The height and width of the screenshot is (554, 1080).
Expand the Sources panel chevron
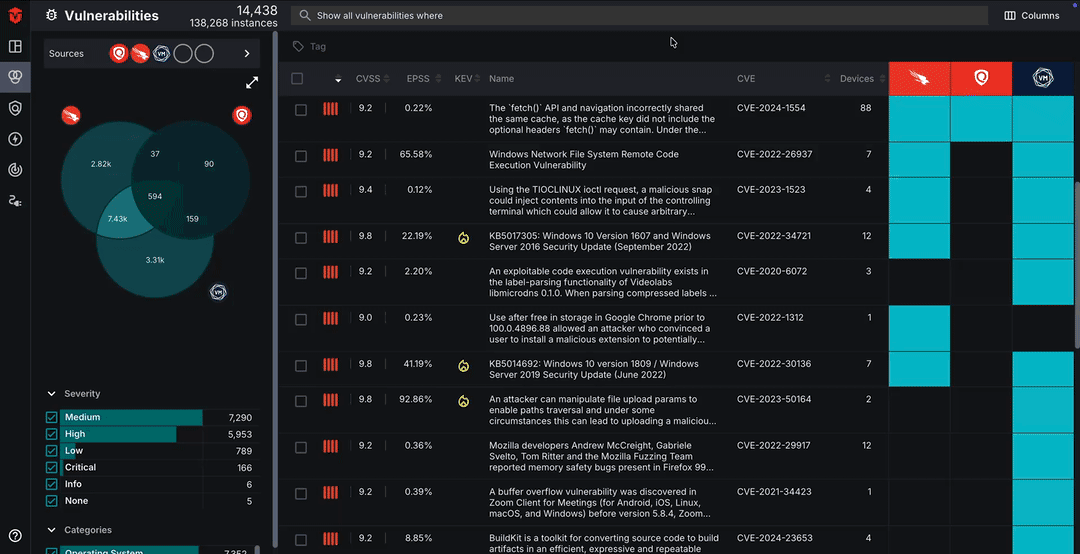tap(247, 54)
